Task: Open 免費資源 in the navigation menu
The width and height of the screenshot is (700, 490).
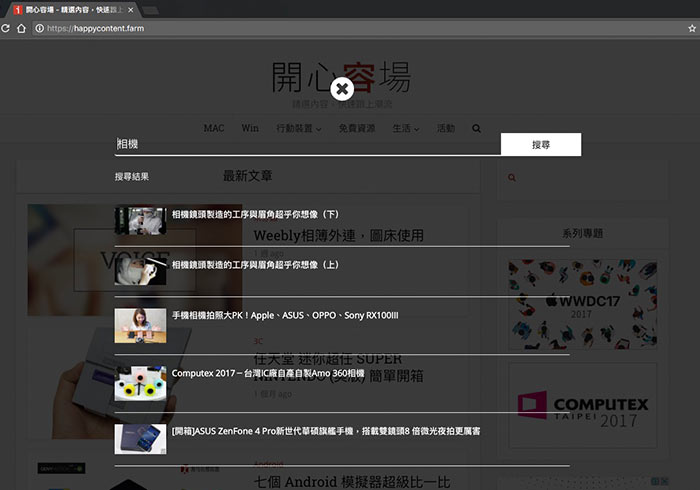Action: click(x=357, y=129)
